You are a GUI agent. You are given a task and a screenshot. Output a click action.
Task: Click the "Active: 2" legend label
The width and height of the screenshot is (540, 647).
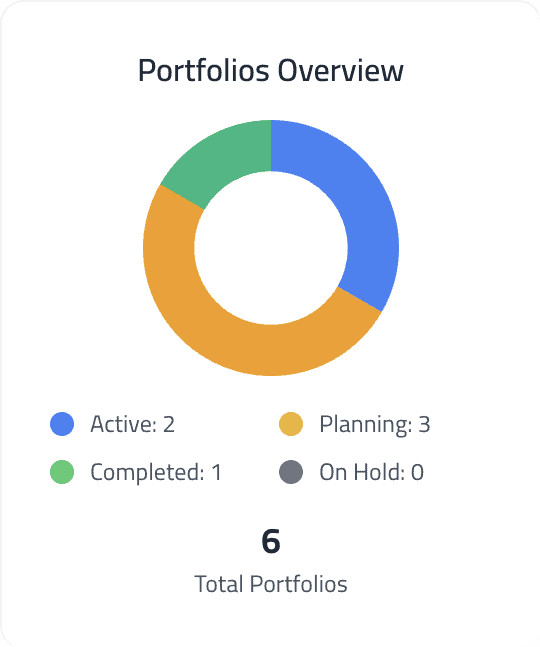point(132,424)
